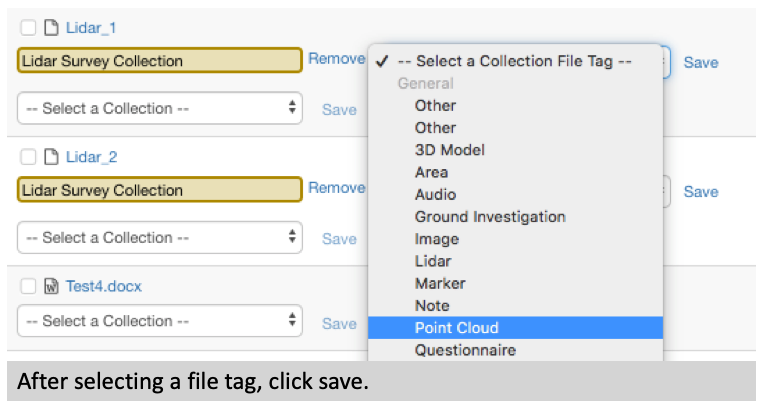Pick the 3D Model tag option
Screen dimensions: 764x410
[x=450, y=150]
